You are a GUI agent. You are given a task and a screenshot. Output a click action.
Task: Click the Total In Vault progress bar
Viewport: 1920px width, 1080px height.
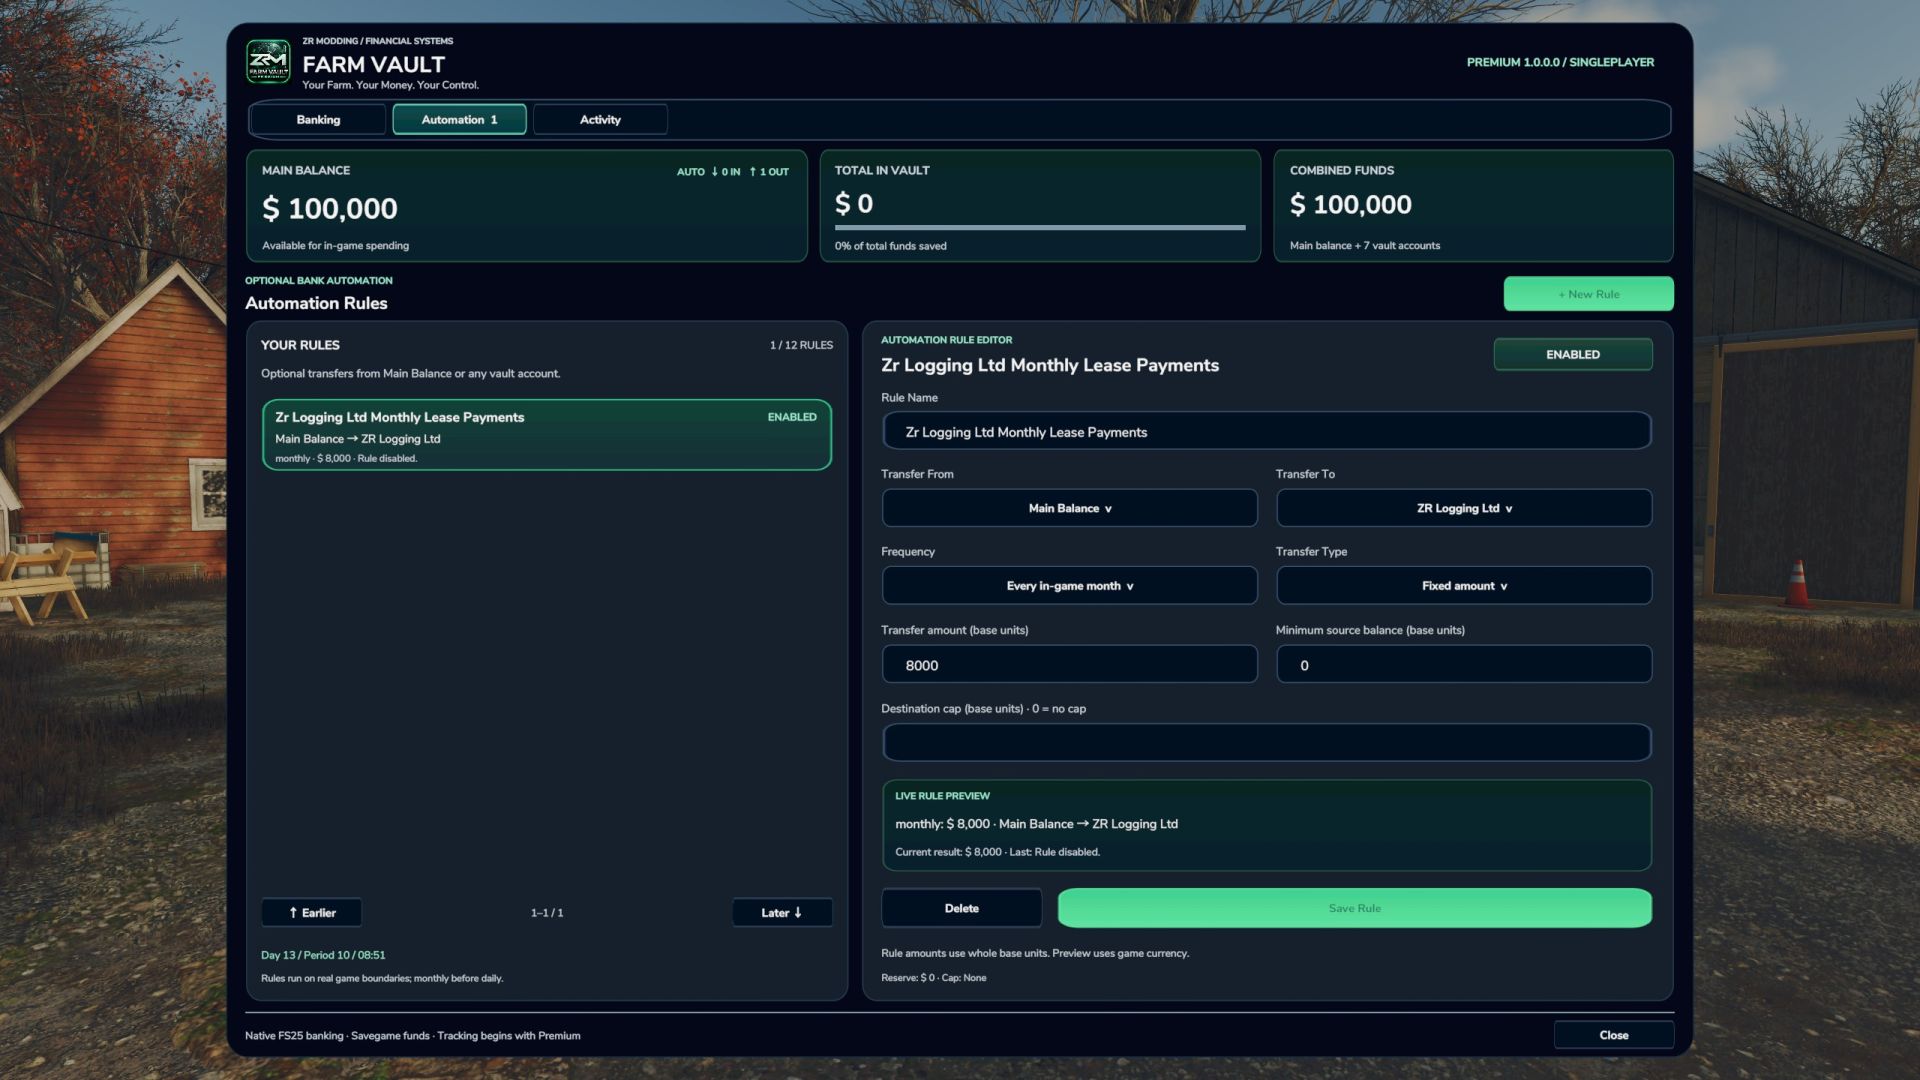pyautogui.click(x=1040, y=228)
